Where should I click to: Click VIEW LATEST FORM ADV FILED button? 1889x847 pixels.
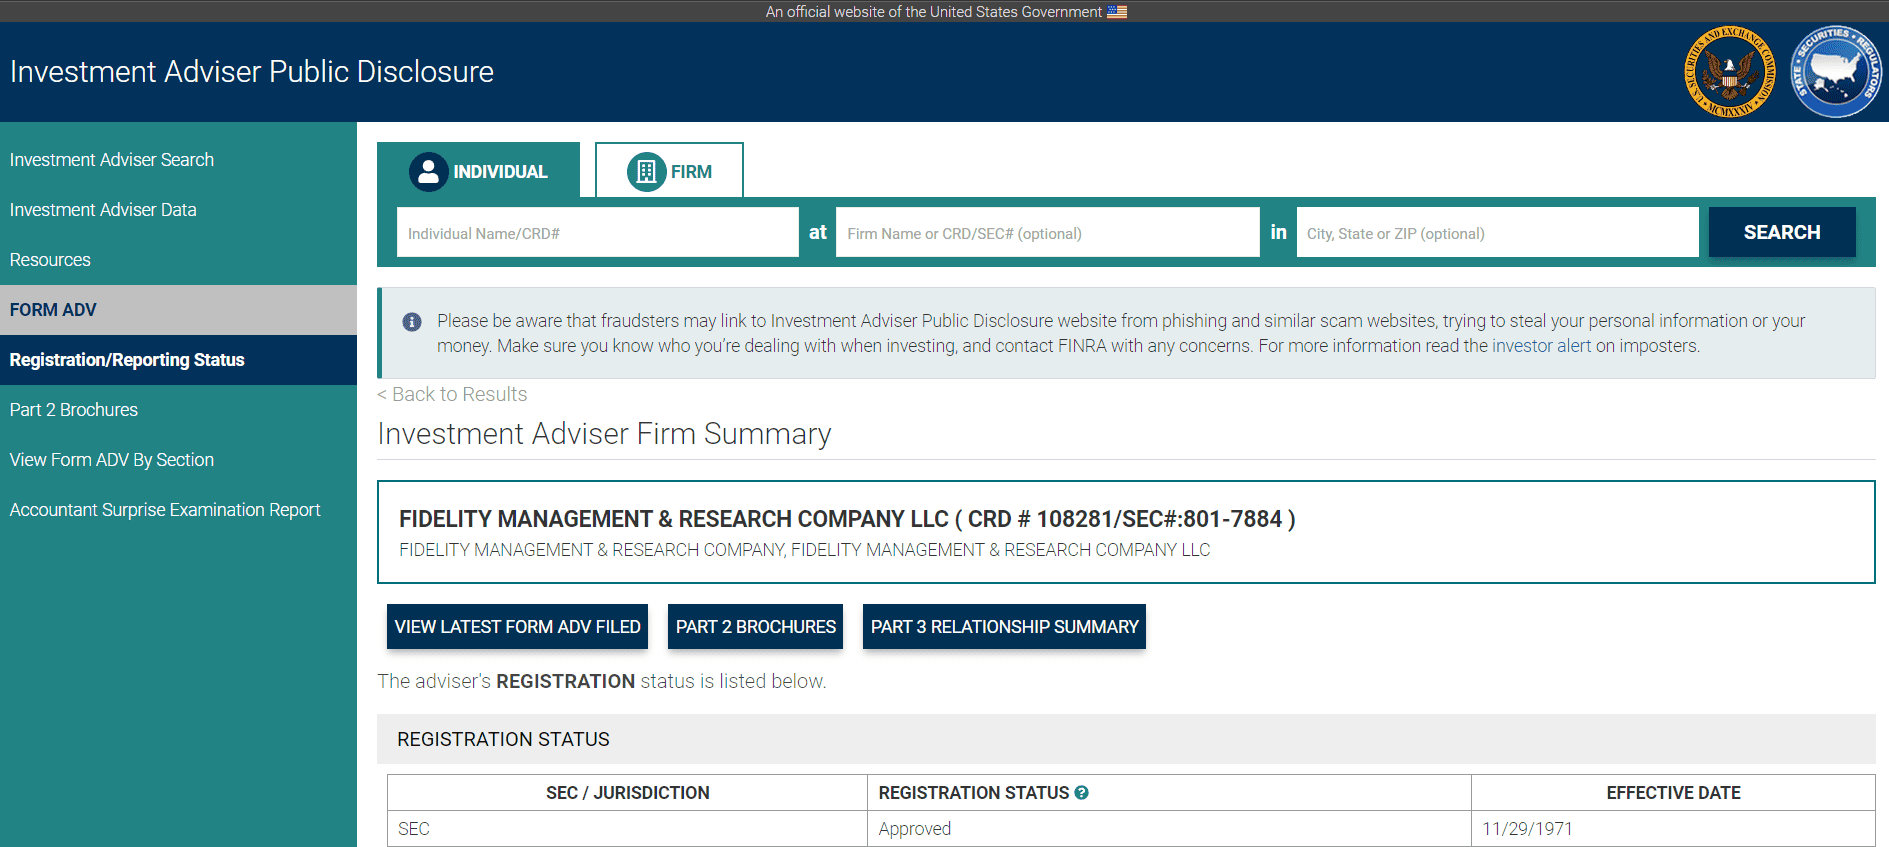[517, 627]
